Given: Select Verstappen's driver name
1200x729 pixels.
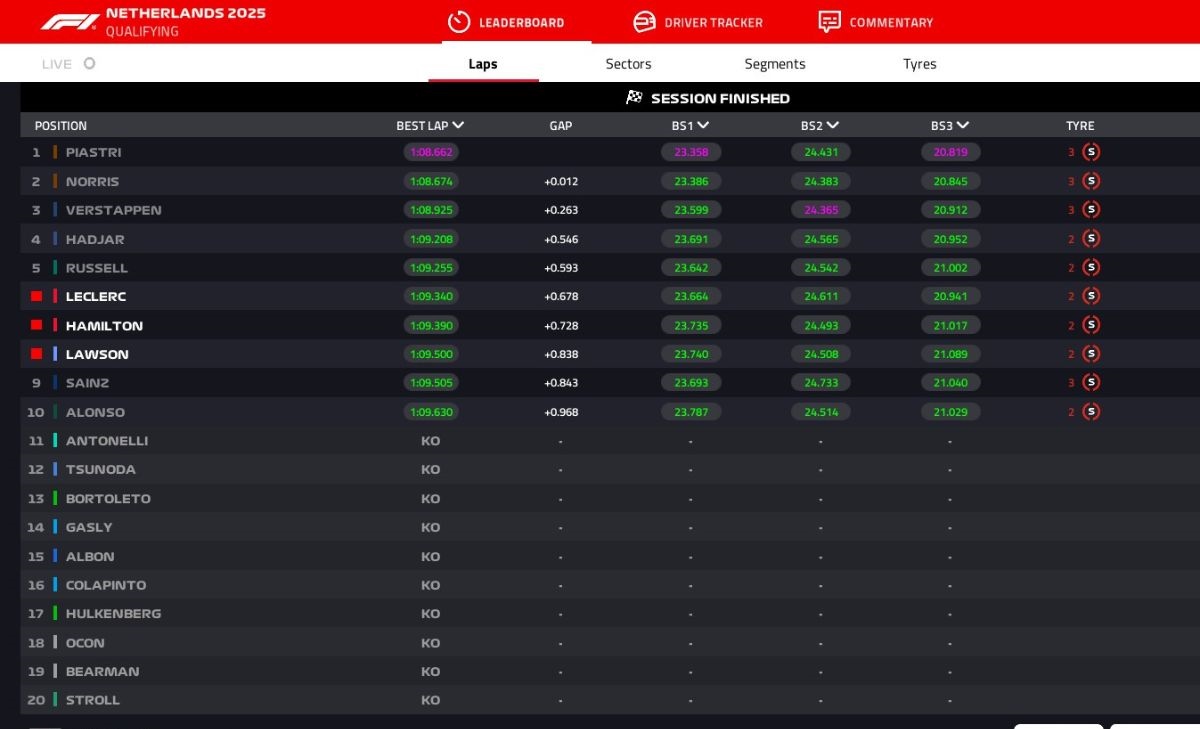Looking at the screenshot, I should click(x=113, y=210).
